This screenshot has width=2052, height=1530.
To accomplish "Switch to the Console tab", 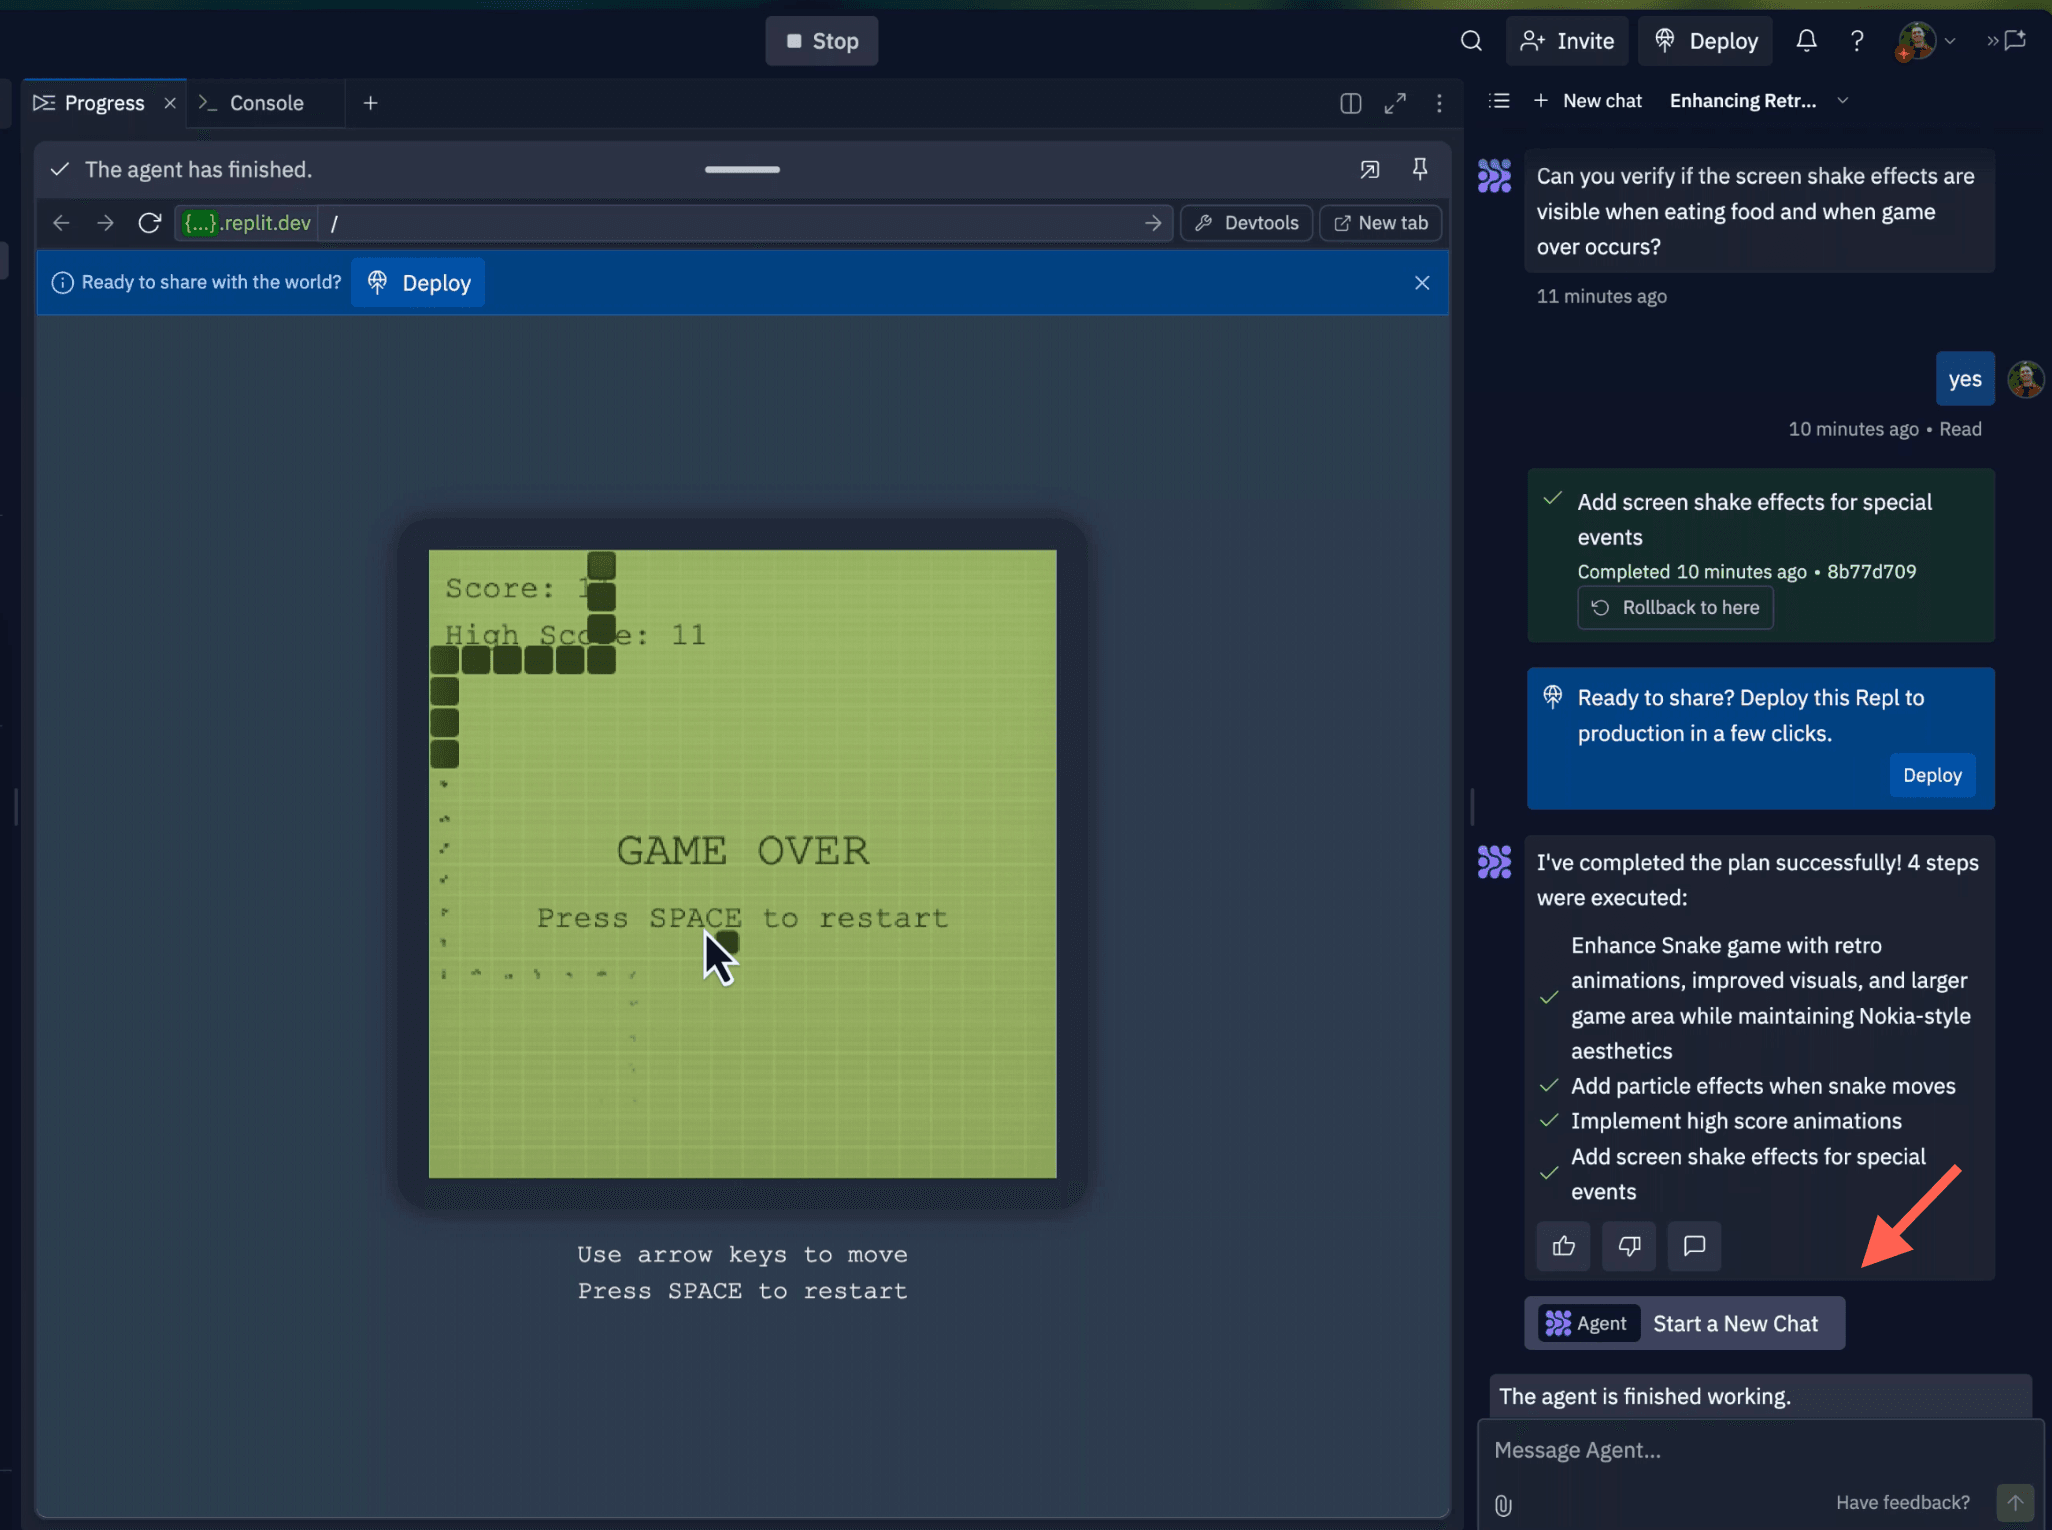I will pos(265,103).
